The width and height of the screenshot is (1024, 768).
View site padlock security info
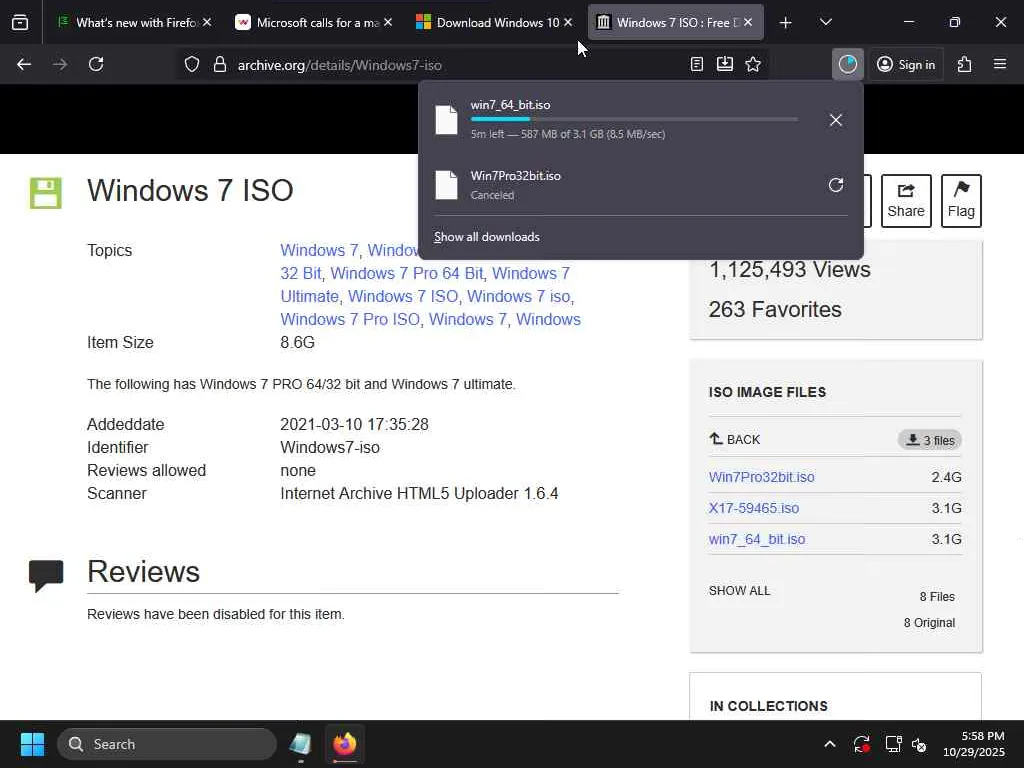tap(220, 64)
